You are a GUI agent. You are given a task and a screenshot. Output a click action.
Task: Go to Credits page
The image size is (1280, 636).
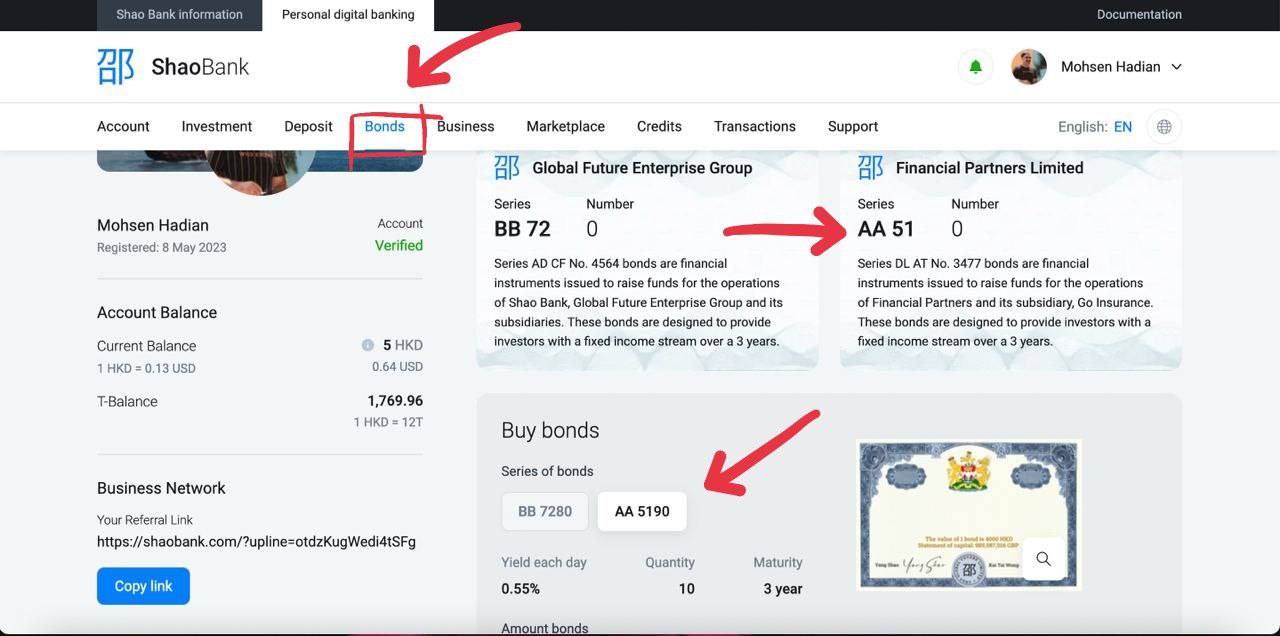[x=659, y=127]
